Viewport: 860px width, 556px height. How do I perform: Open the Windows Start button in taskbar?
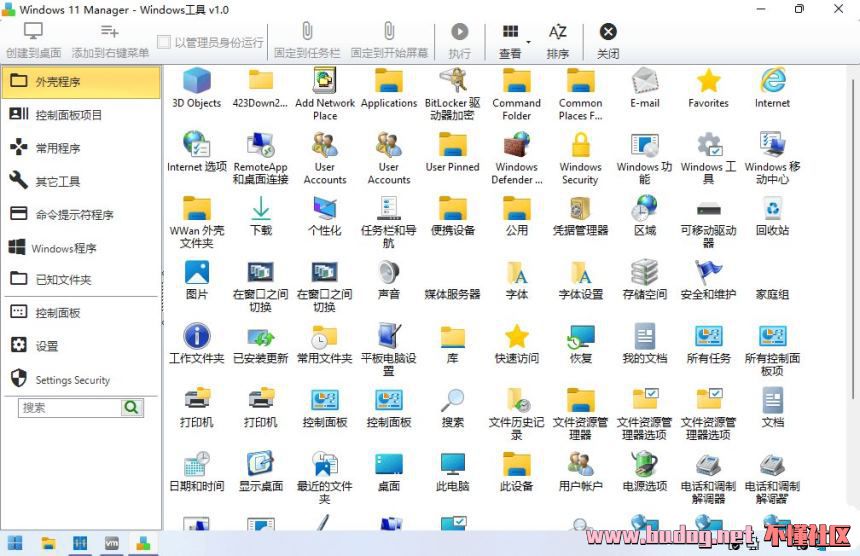(x=15, y=543)
